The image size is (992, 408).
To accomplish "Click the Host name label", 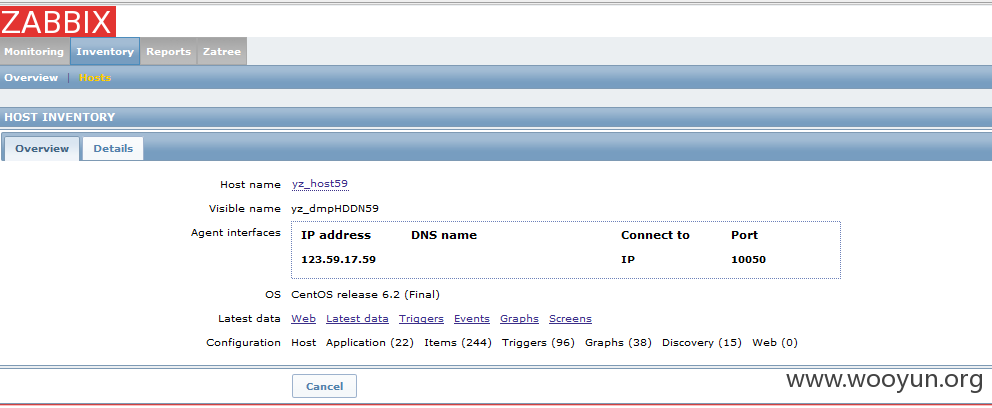I will click(x=251, y=185).
